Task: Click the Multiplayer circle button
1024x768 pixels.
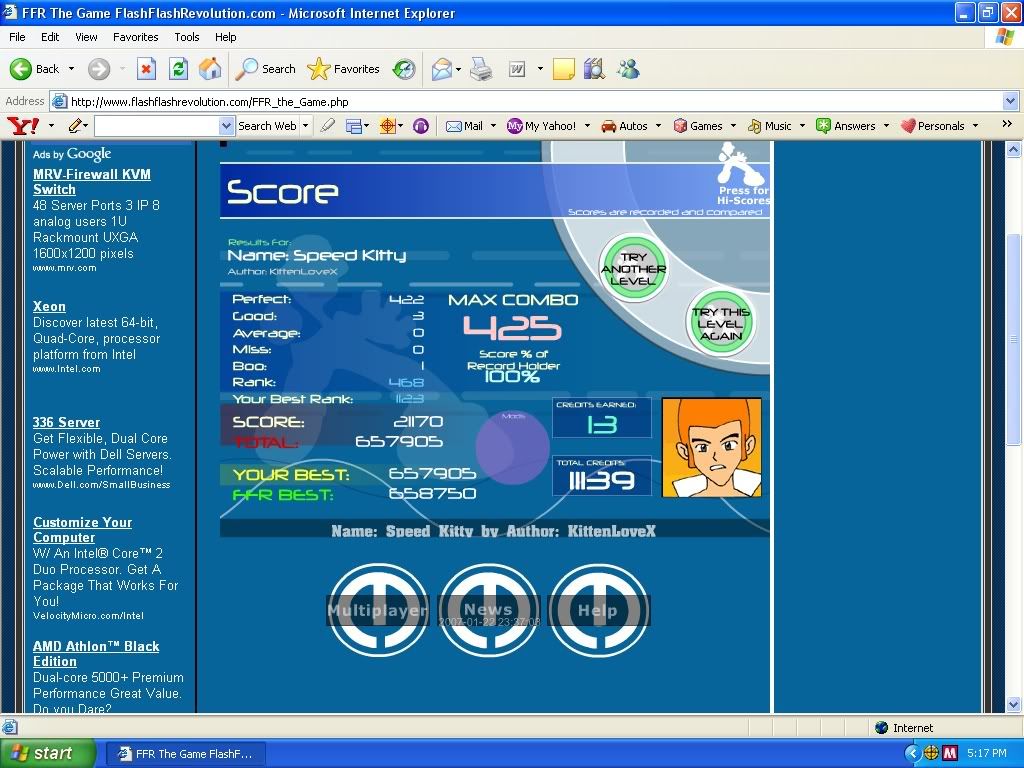Action: pyautogui.click(x=379, y=610)
